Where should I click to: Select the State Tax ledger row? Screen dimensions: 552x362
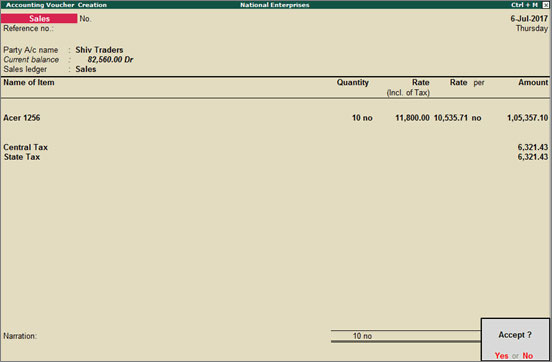tap(276, 157)
